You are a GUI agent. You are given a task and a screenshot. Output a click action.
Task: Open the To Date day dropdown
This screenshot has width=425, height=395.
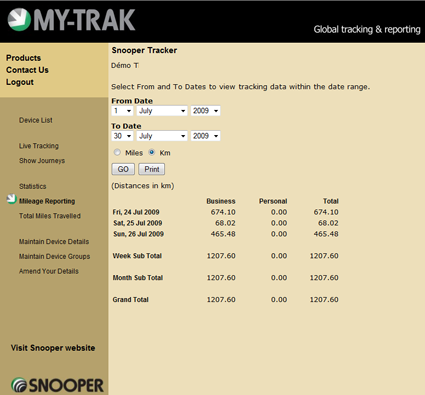tap(122, 136)
